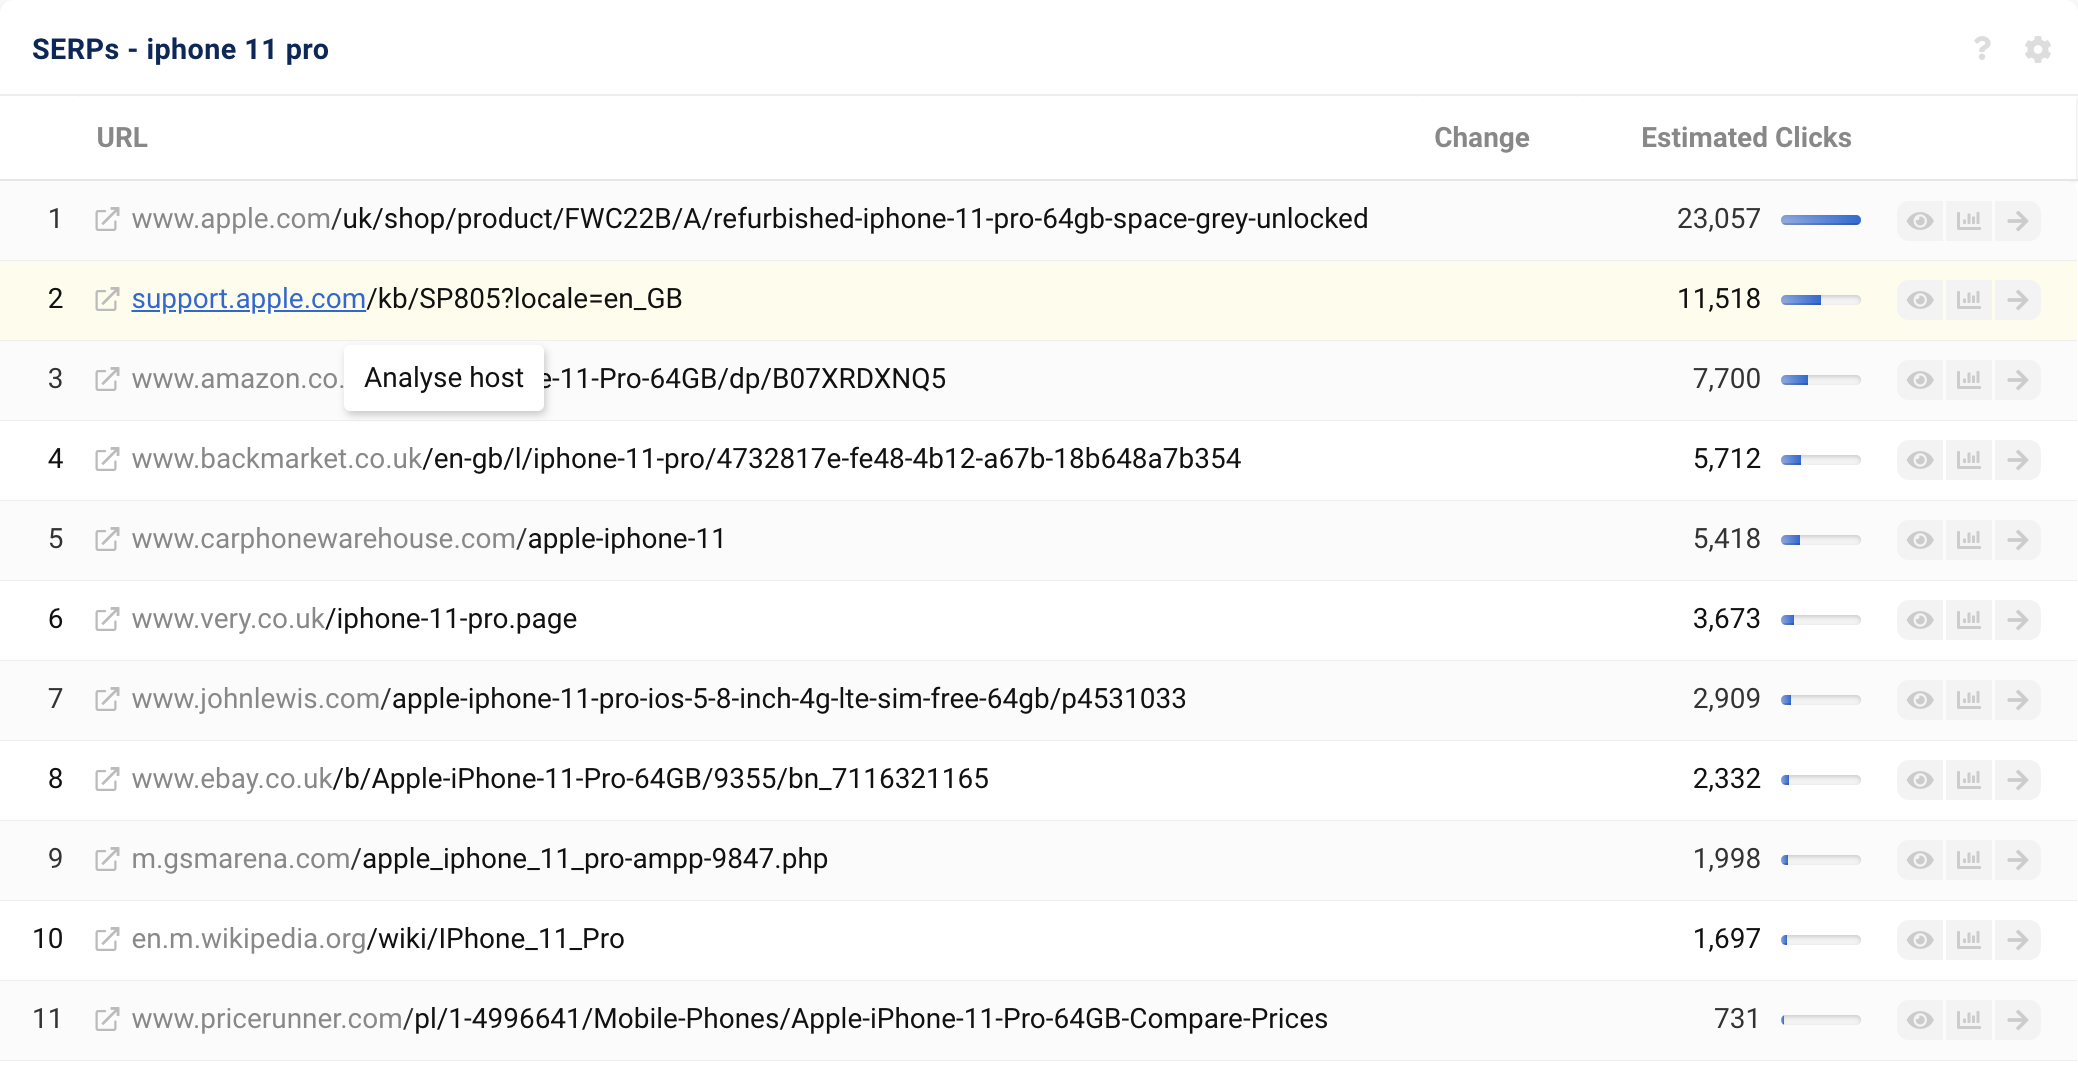
Task: Click arrow icon for wikipedia row
Action: pyautogui.click(x=2018, y=940)
